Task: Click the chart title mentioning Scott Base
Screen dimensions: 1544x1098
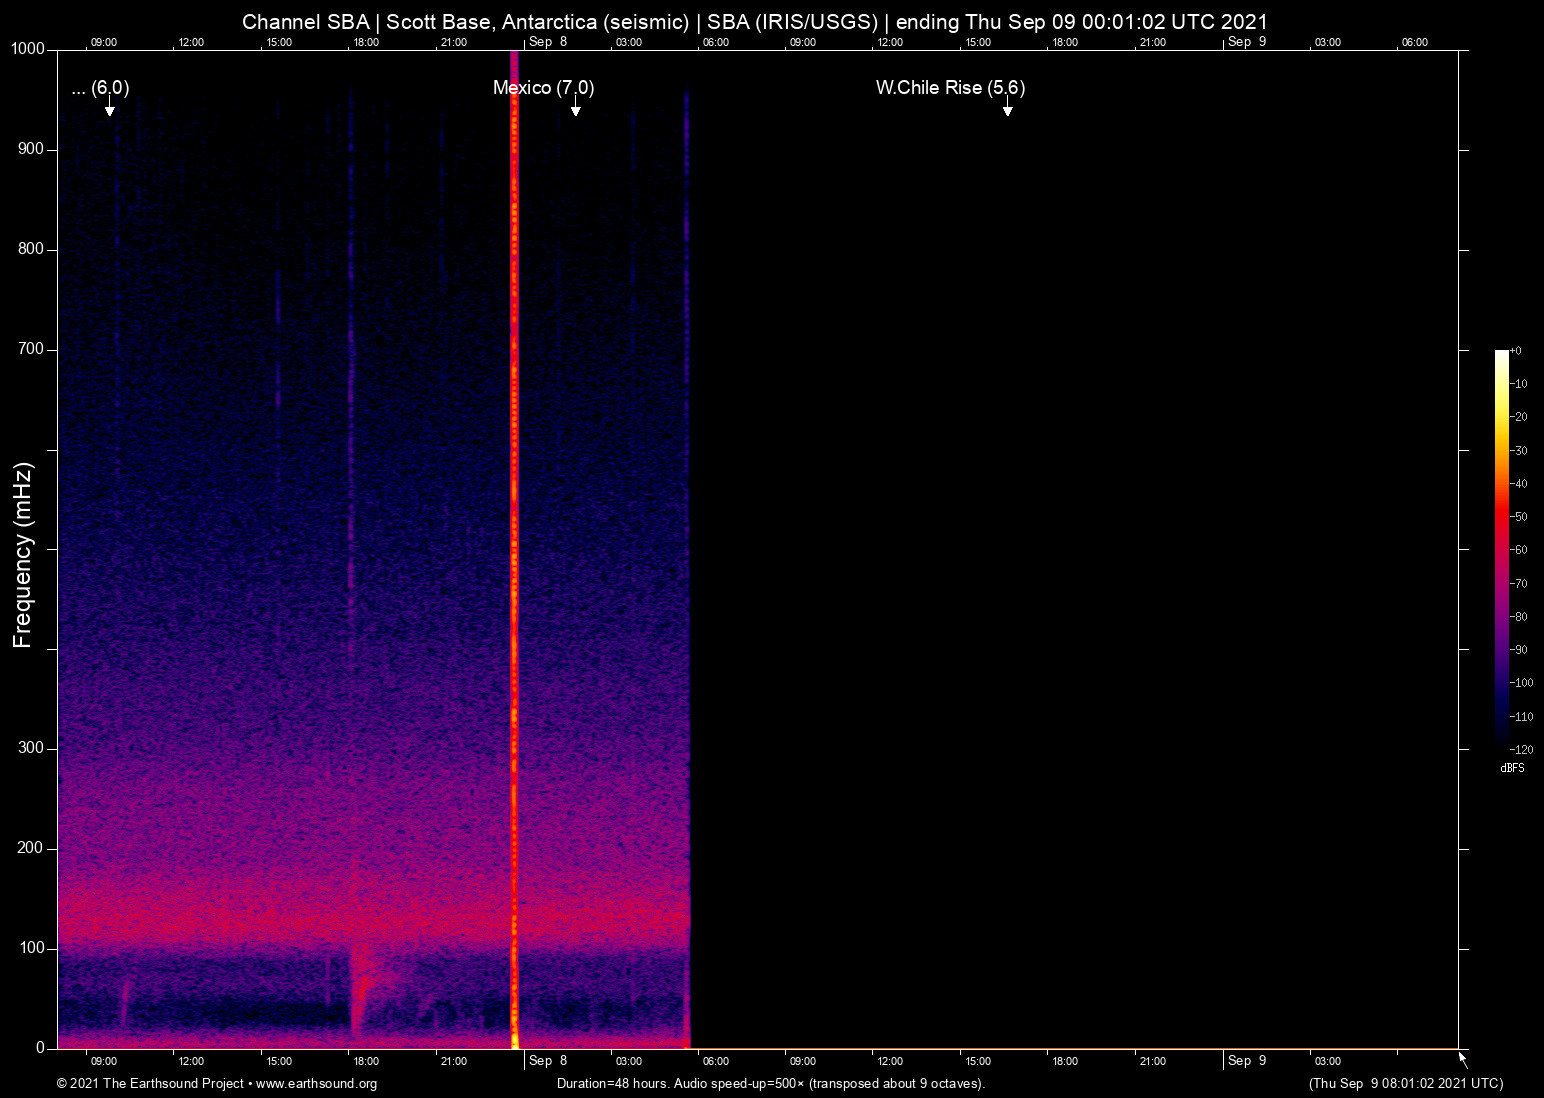Action: click(x=755, y=21)
